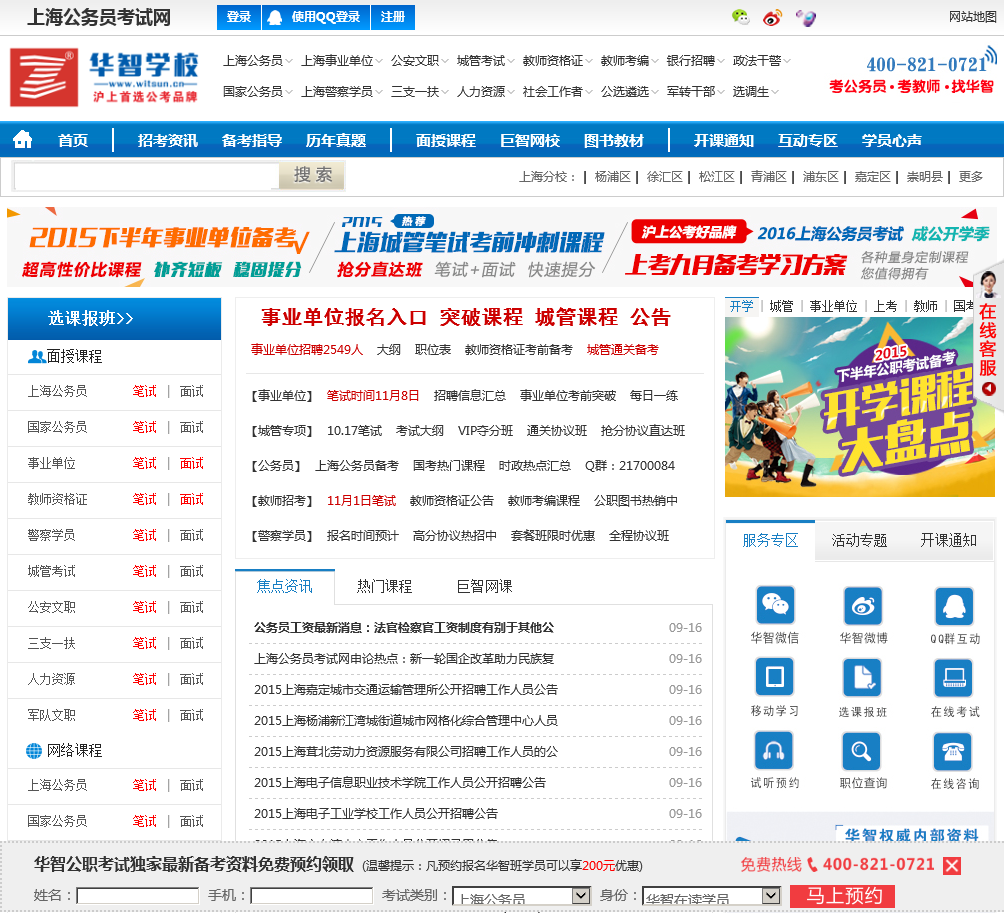
Task: Open 招考资讯 in the navigation bar
Action: (168, 140)
